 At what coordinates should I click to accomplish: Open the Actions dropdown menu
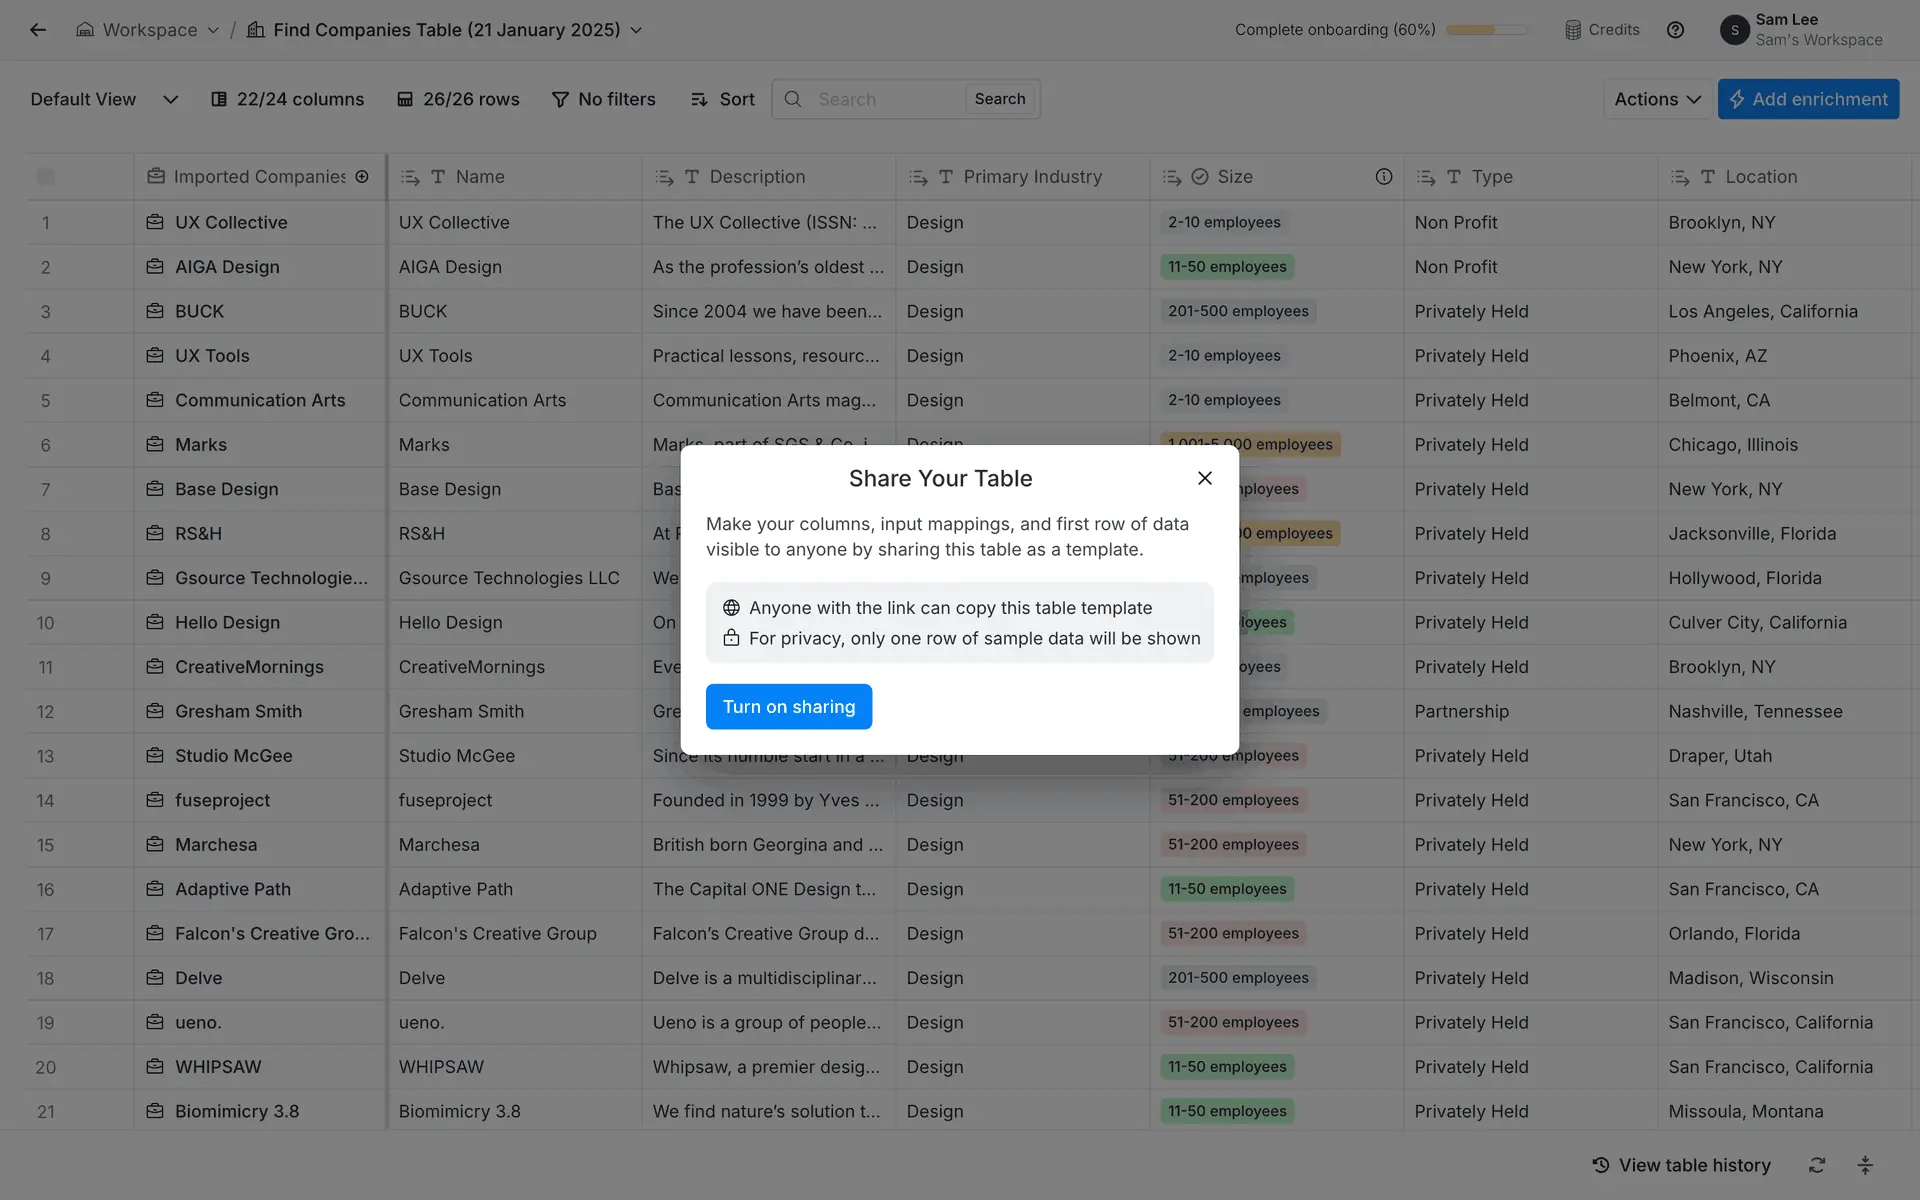[1656, 99]
